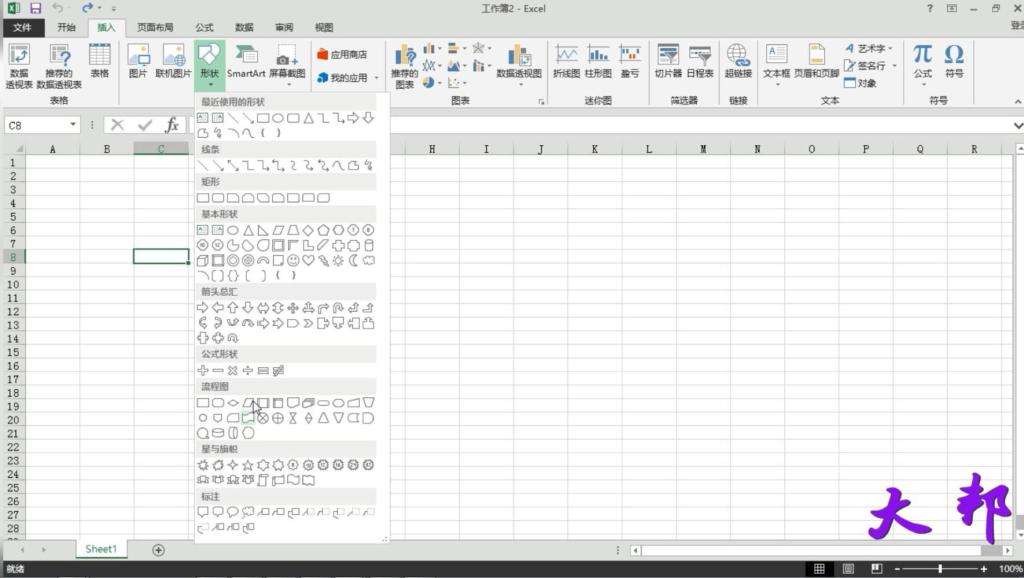This screenshot has height=578, width=1024.
Task: Pick the heart shape from basic shapes
Action: [308, 261]
